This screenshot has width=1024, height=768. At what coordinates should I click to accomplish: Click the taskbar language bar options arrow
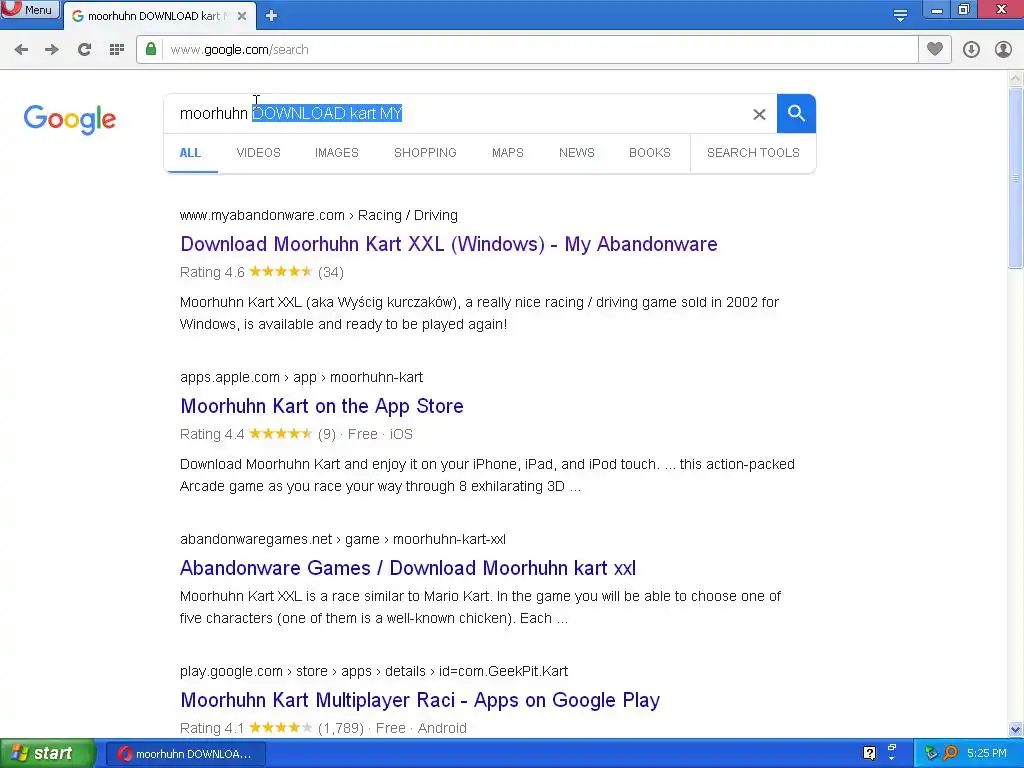click(x=891, y=758)
